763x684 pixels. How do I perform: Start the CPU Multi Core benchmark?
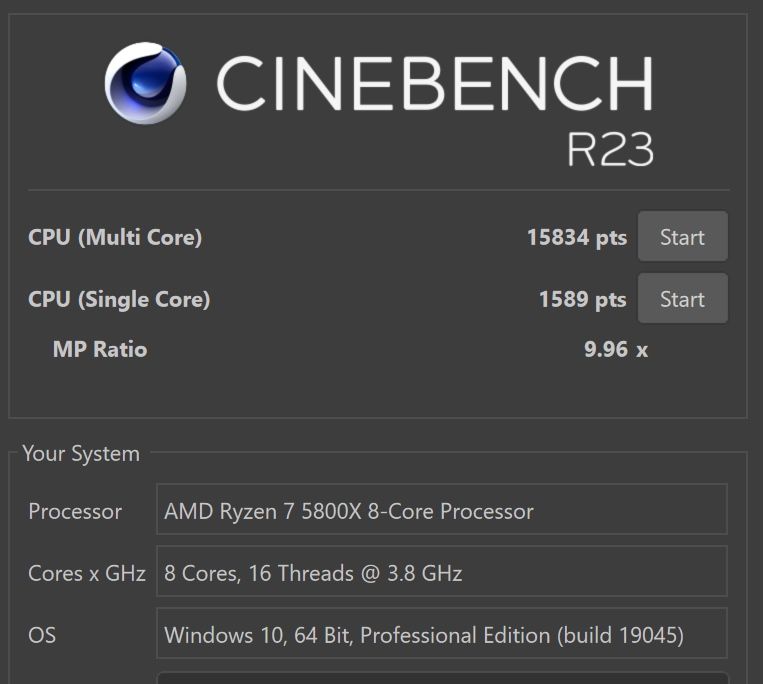(682, 237)
